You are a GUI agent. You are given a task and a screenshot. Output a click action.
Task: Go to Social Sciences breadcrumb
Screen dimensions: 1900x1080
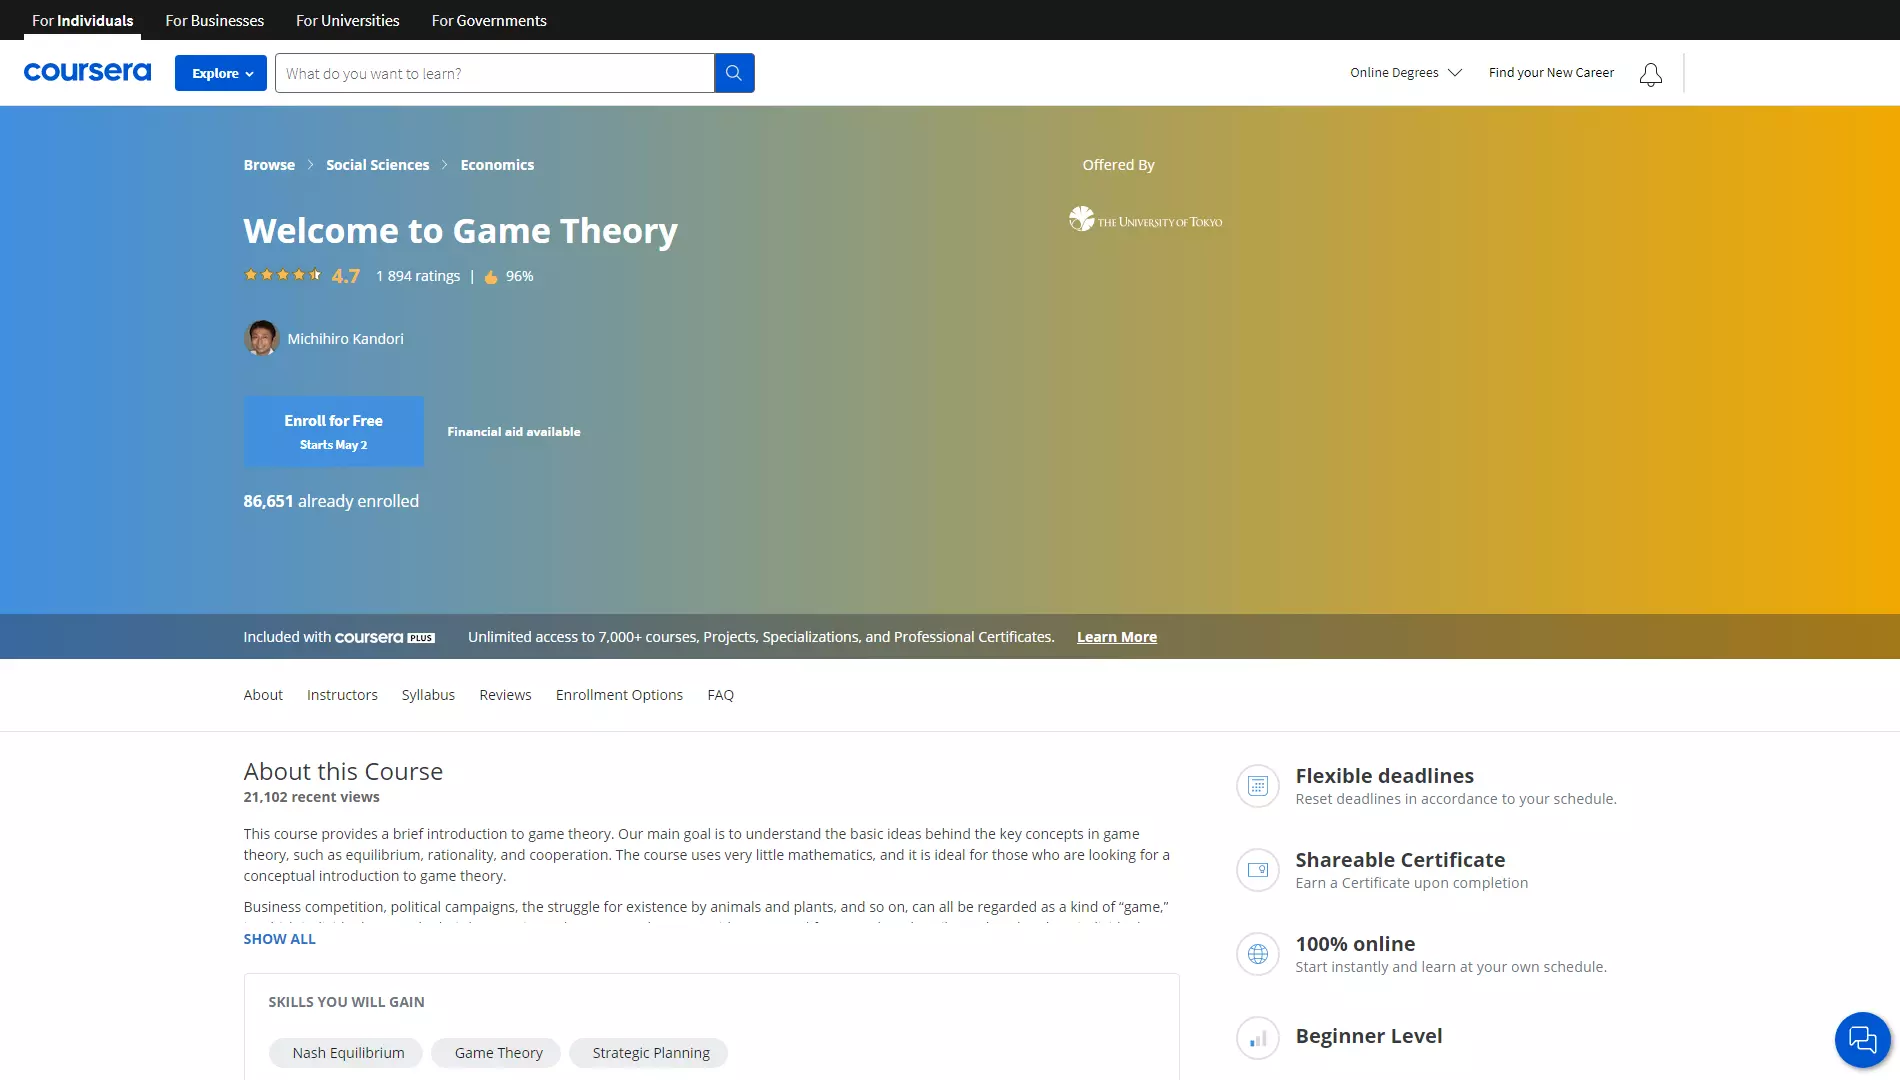[377, 165]
